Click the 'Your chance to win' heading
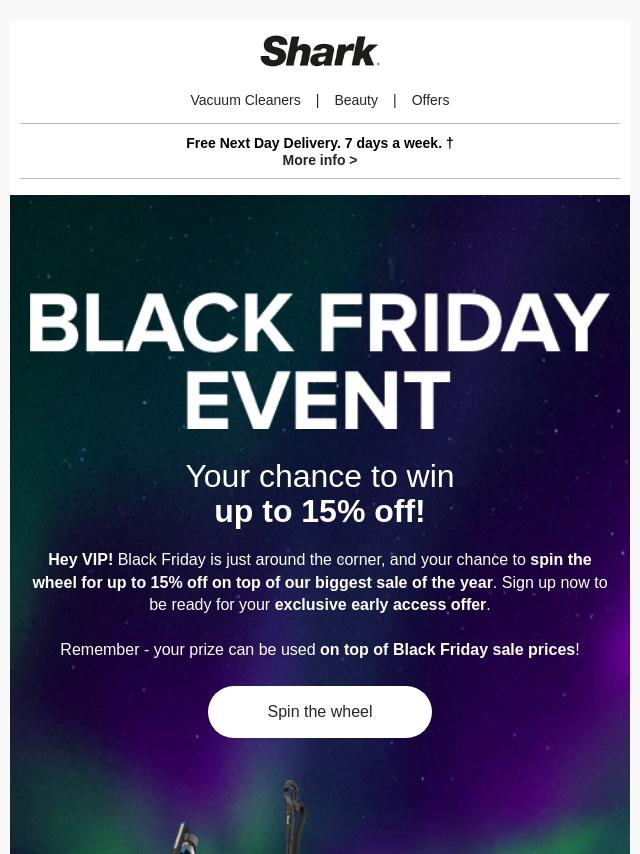Screen dimensions: 640x854 pyautogui.click(x=319, y=476)
